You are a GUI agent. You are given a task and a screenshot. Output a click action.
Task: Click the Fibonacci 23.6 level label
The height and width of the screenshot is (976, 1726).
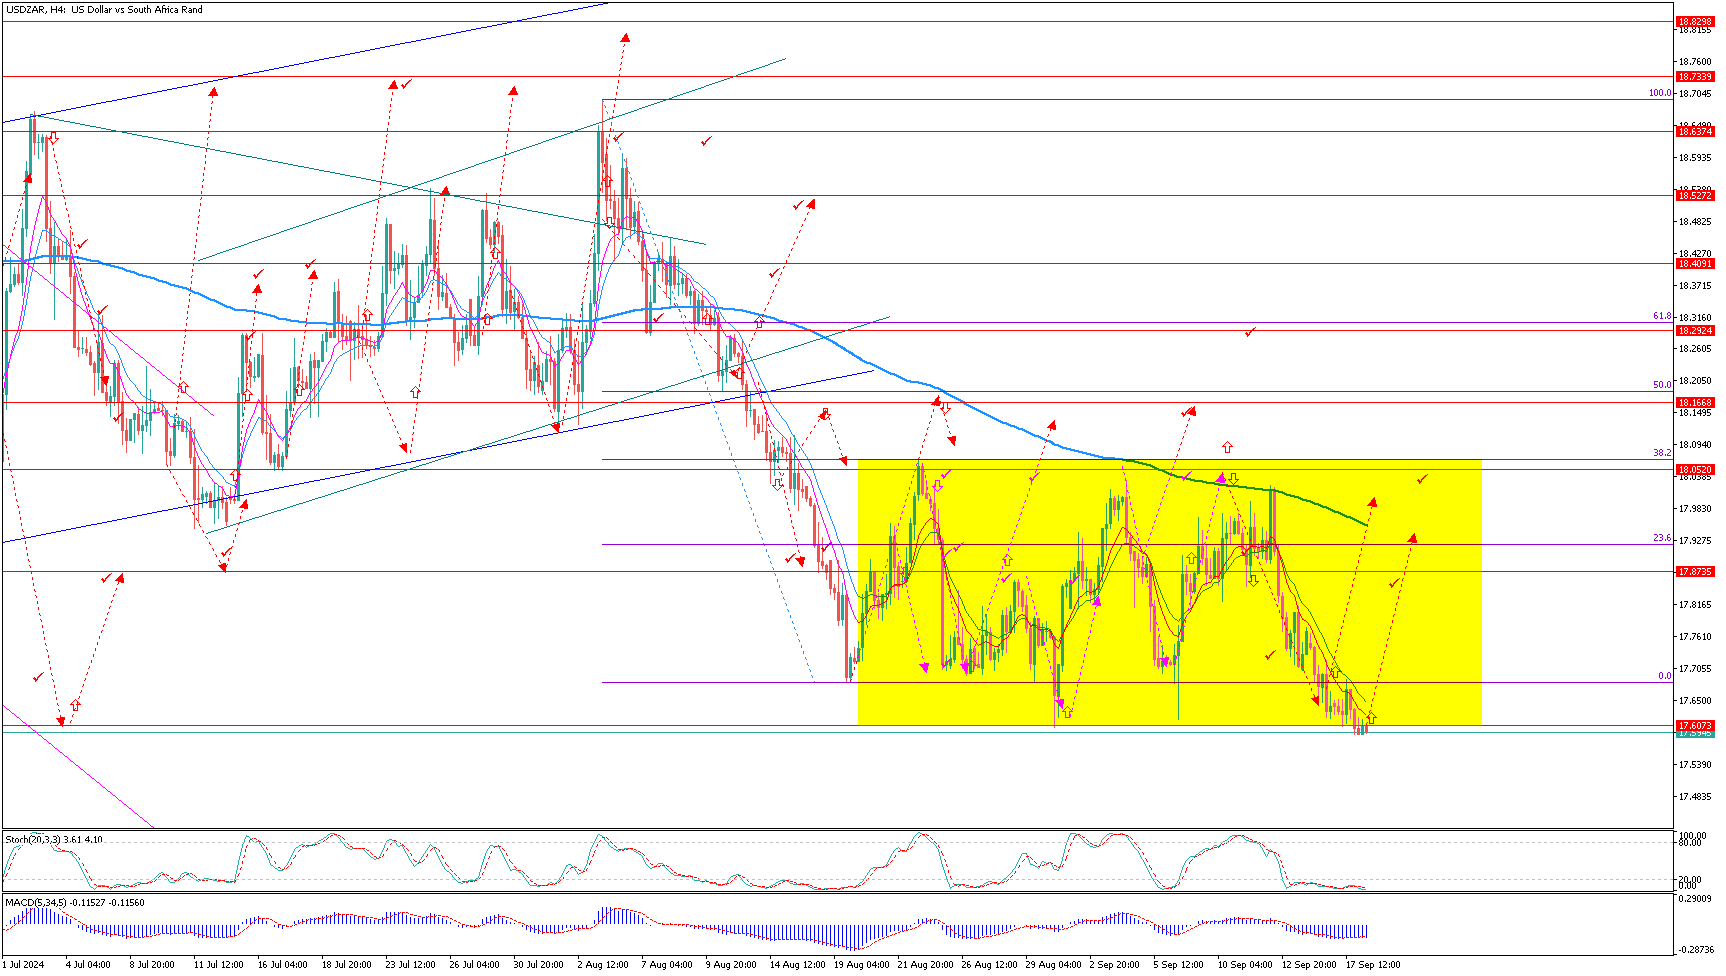[1662, 538]
